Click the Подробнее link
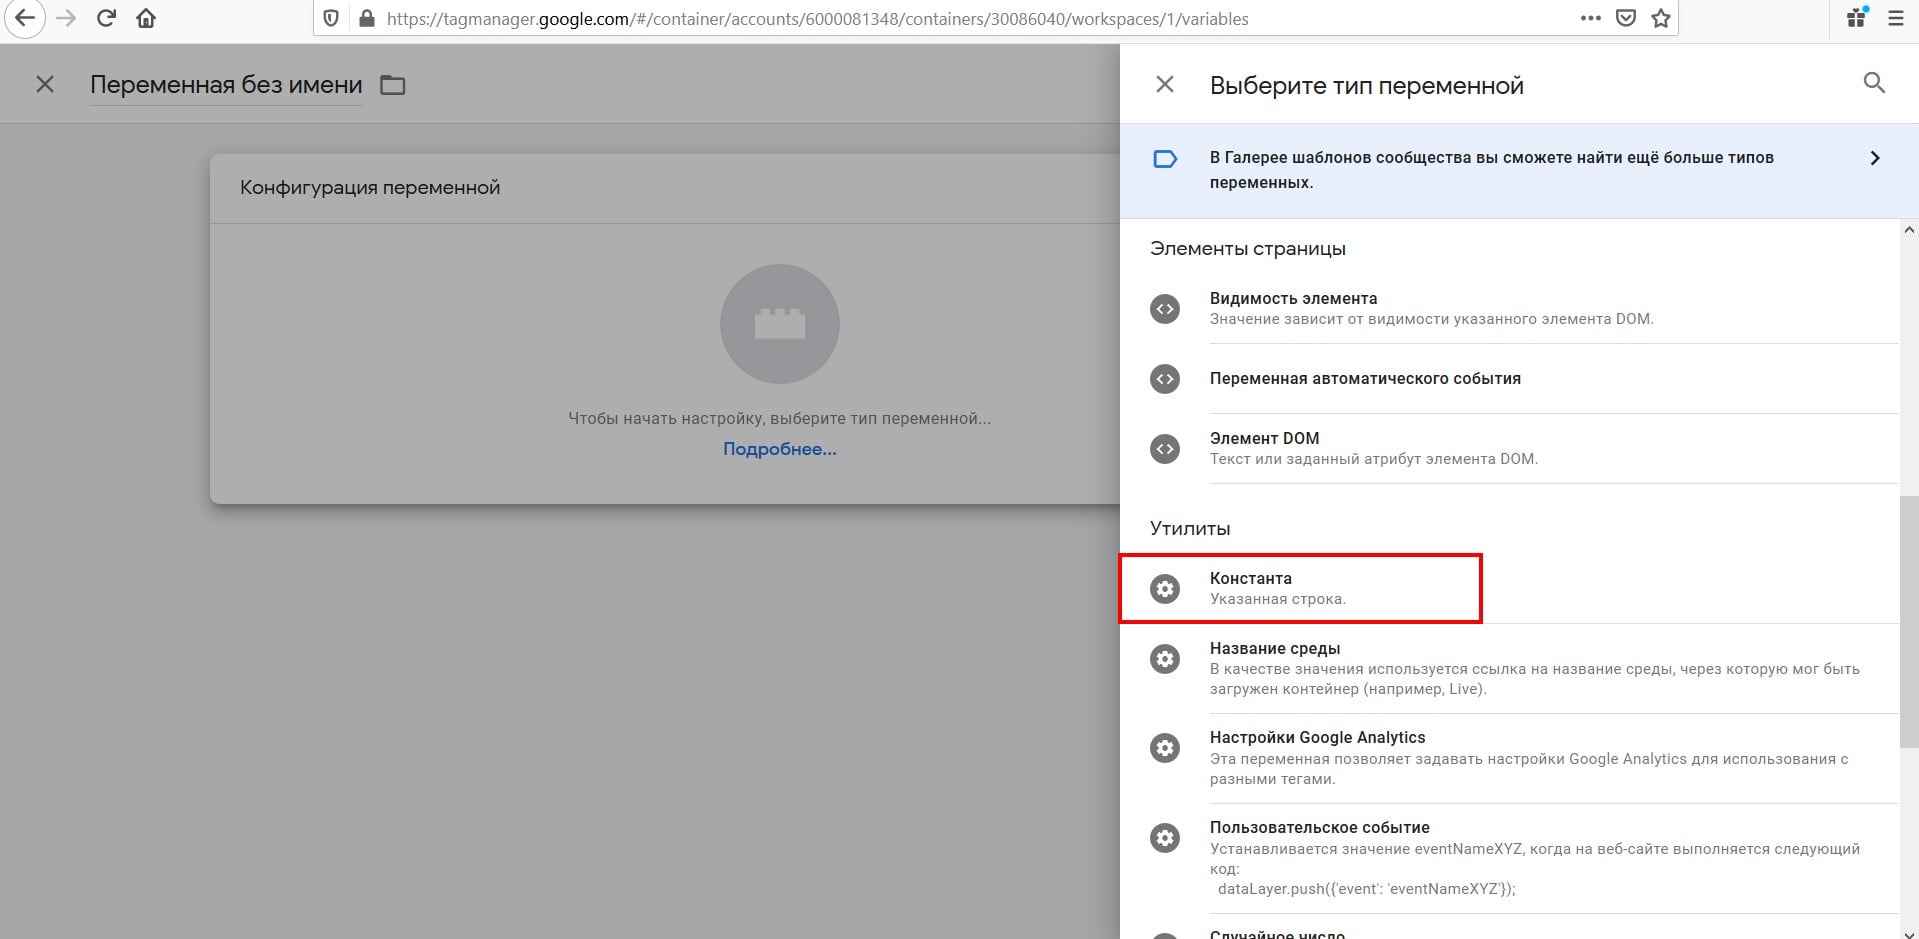1919x939 pixels. 779,450
